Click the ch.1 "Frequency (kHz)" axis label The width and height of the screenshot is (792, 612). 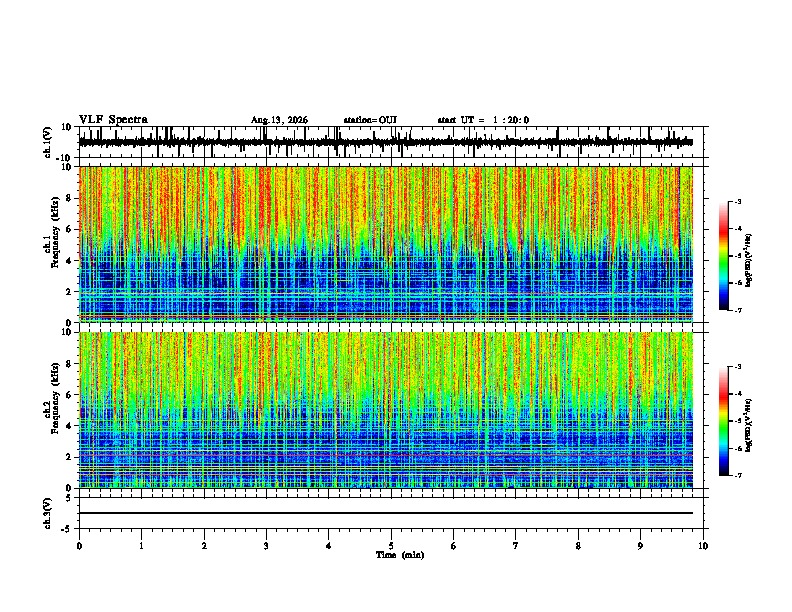coord(55,232)
